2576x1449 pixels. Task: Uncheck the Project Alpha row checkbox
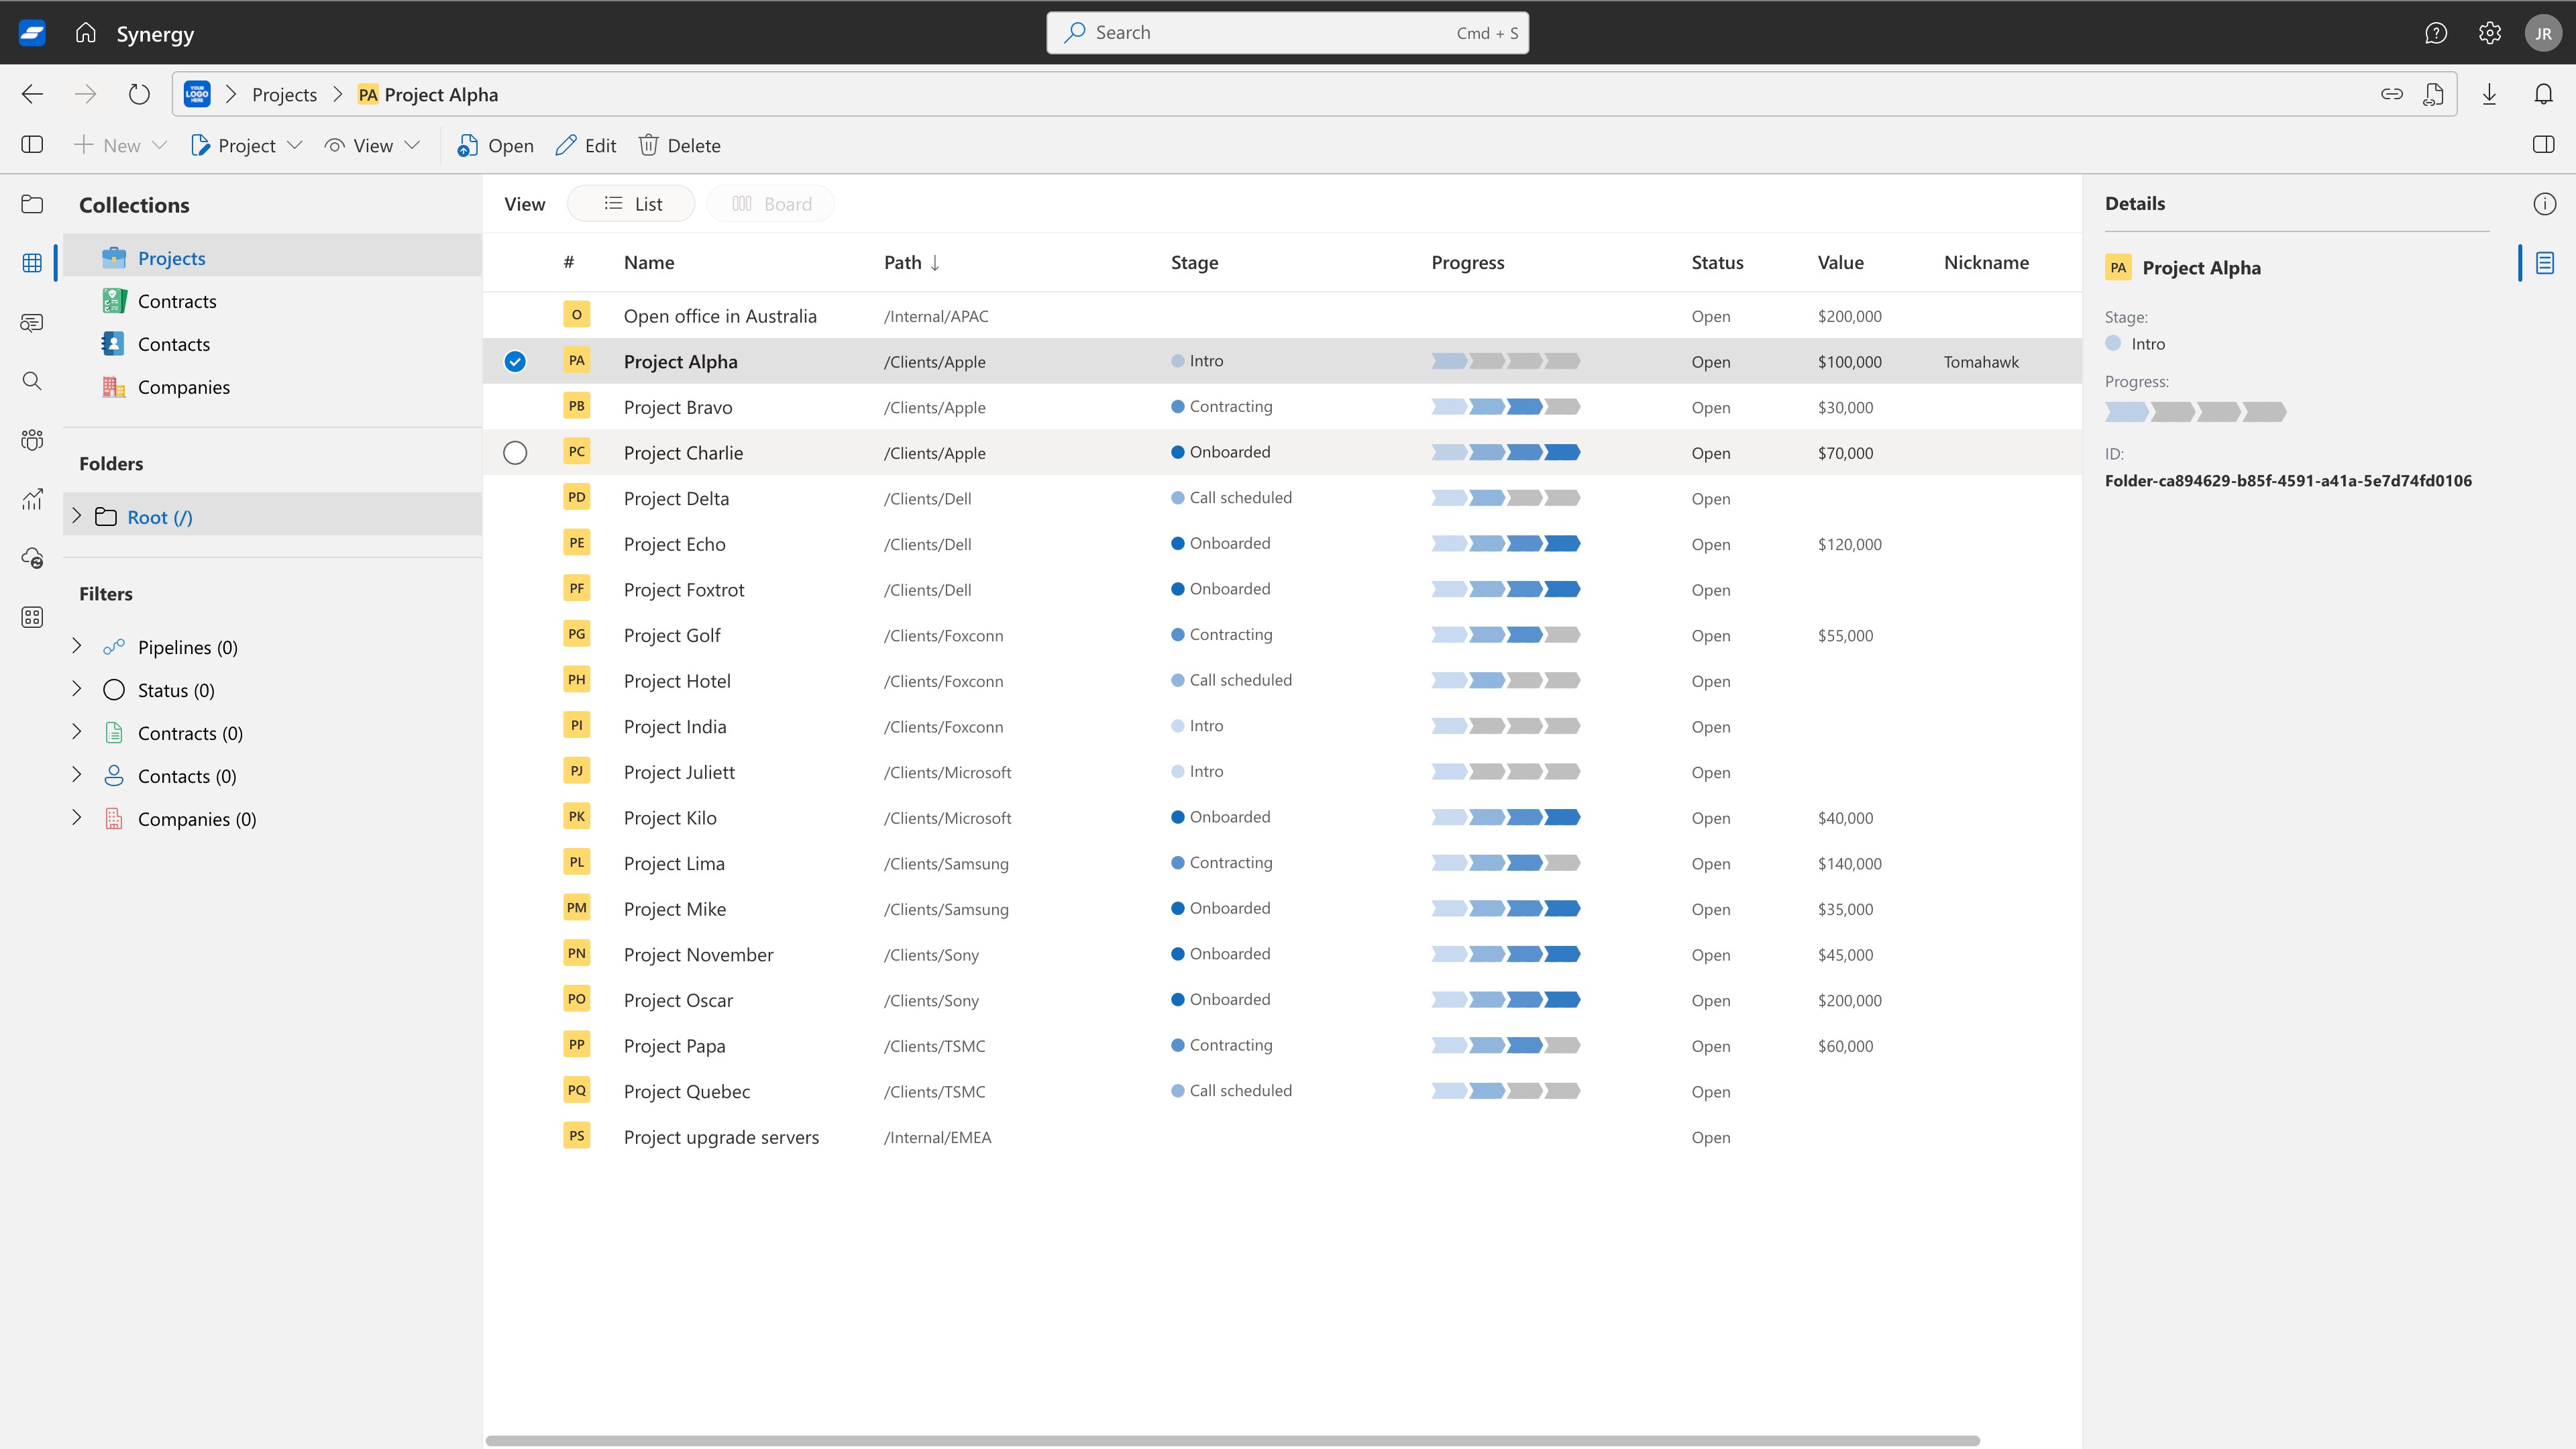tap(515, 362)
